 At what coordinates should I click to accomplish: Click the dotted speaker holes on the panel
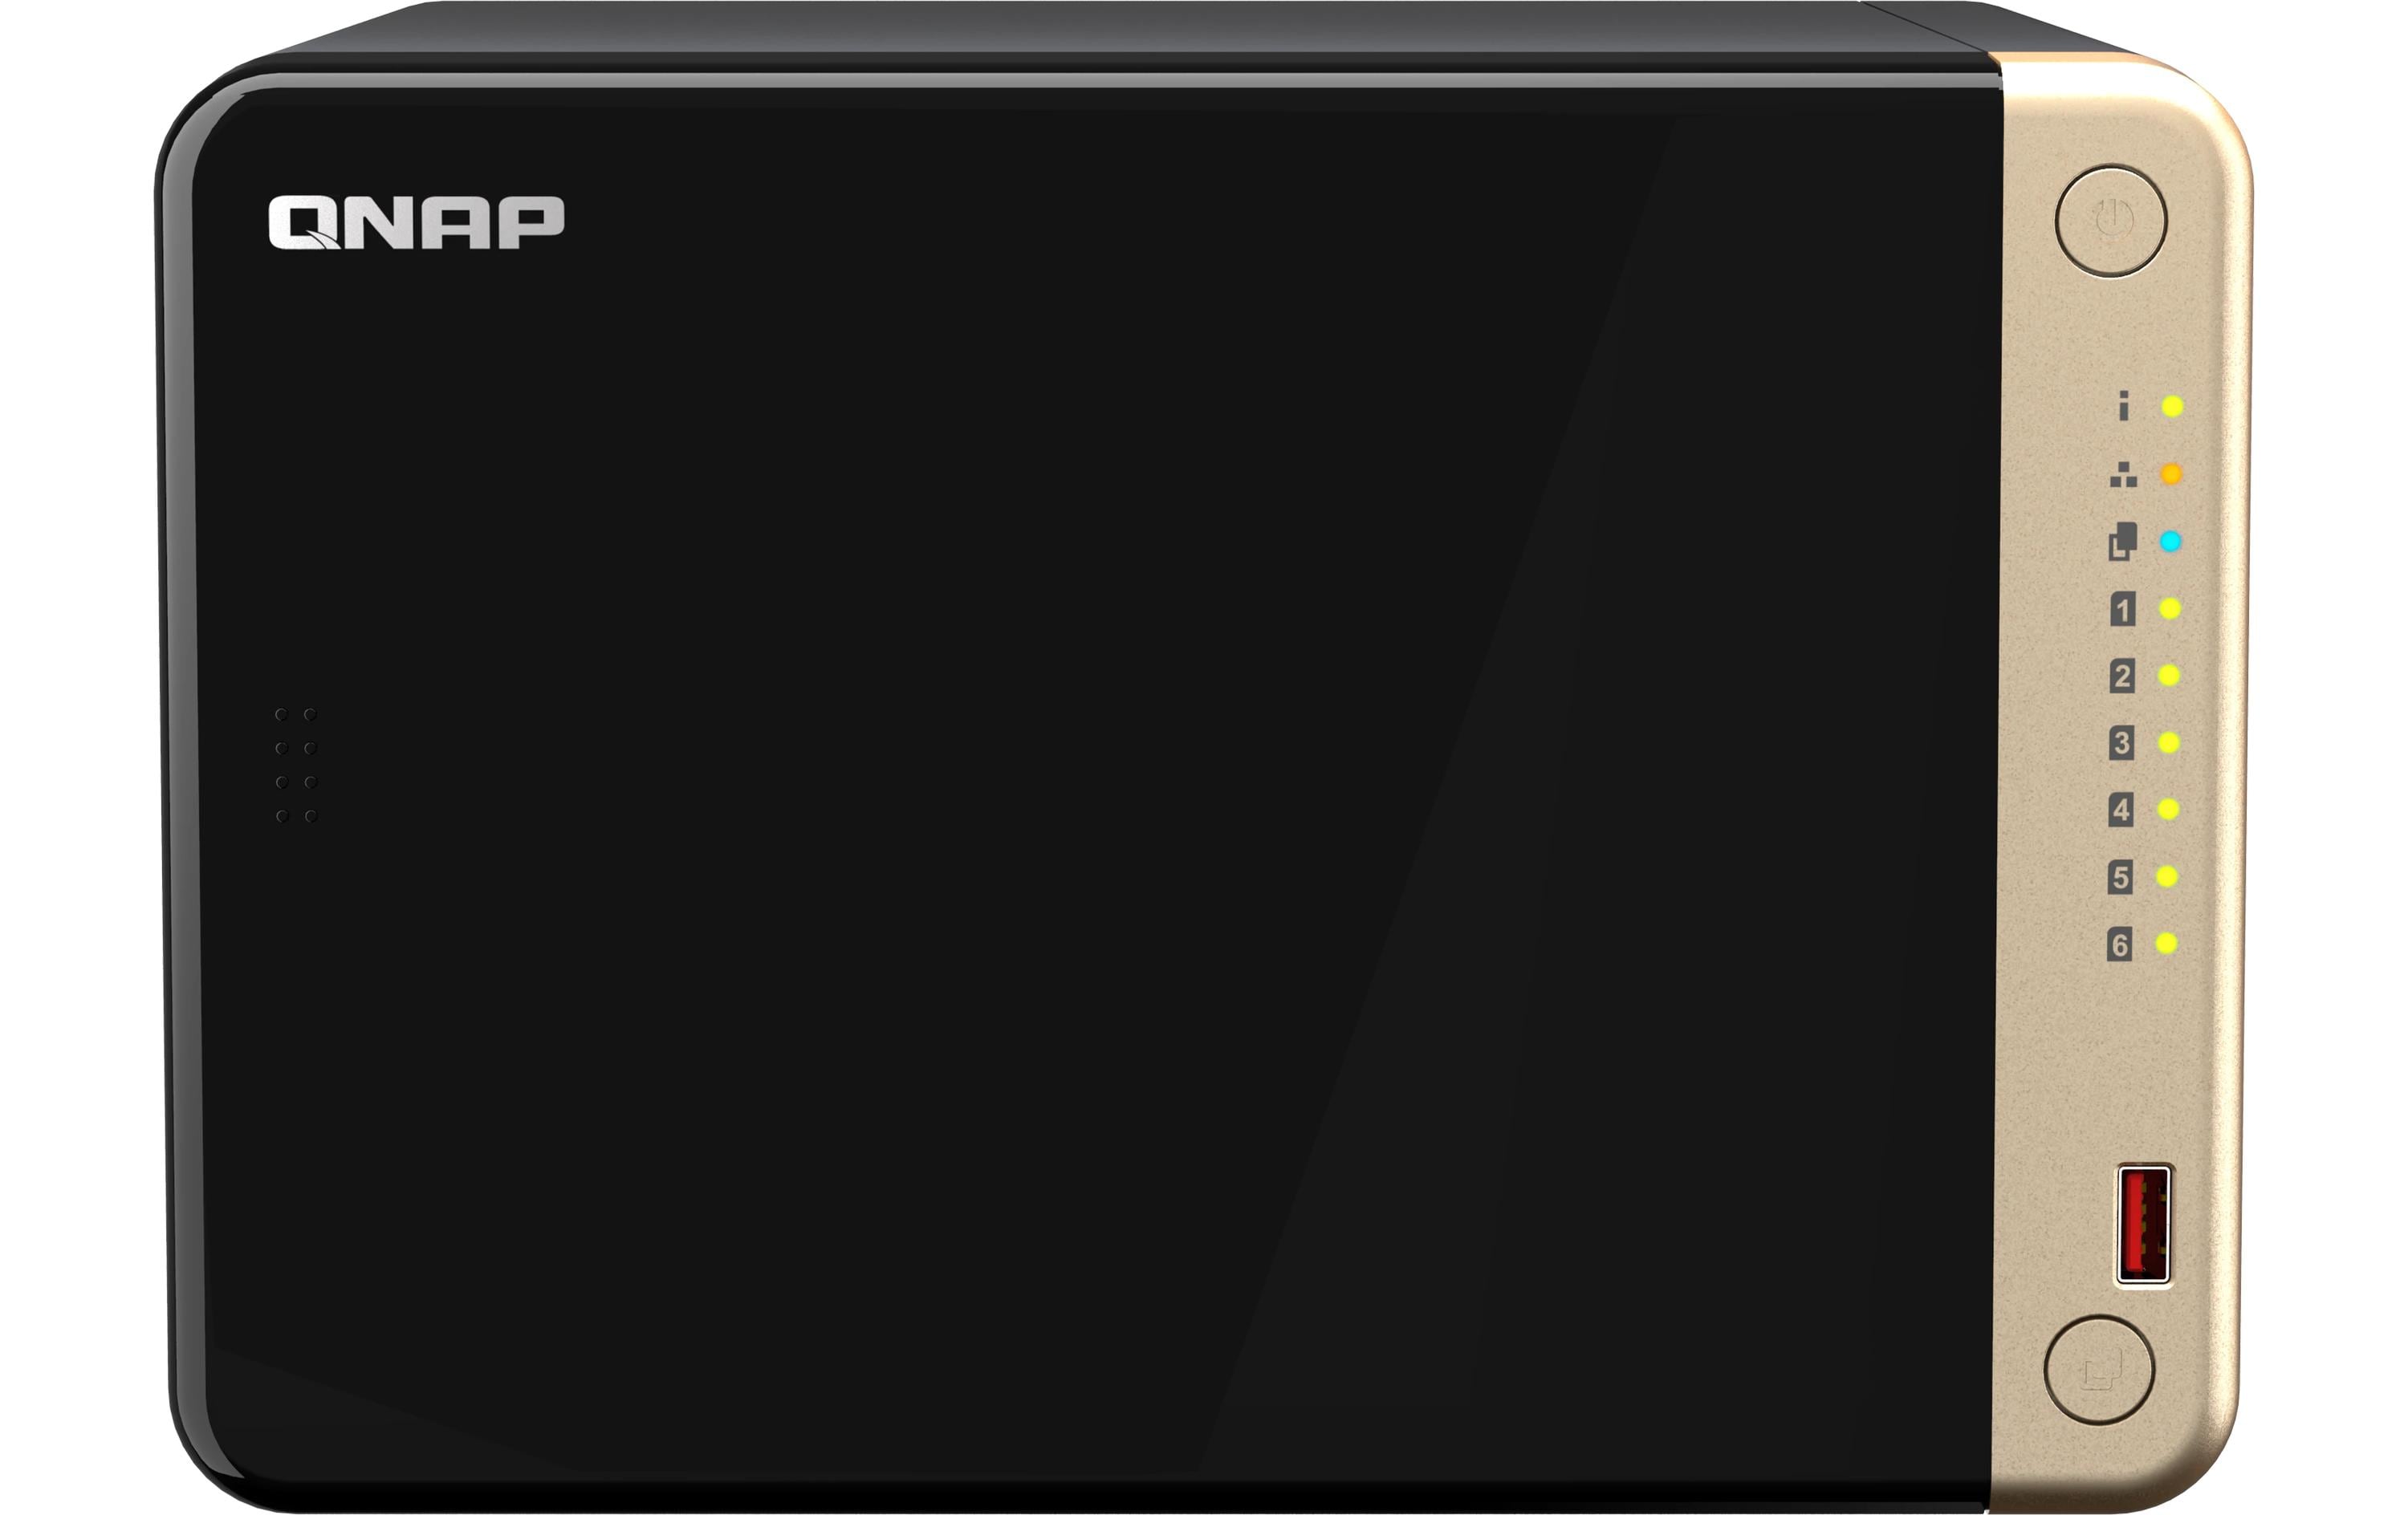296,765
